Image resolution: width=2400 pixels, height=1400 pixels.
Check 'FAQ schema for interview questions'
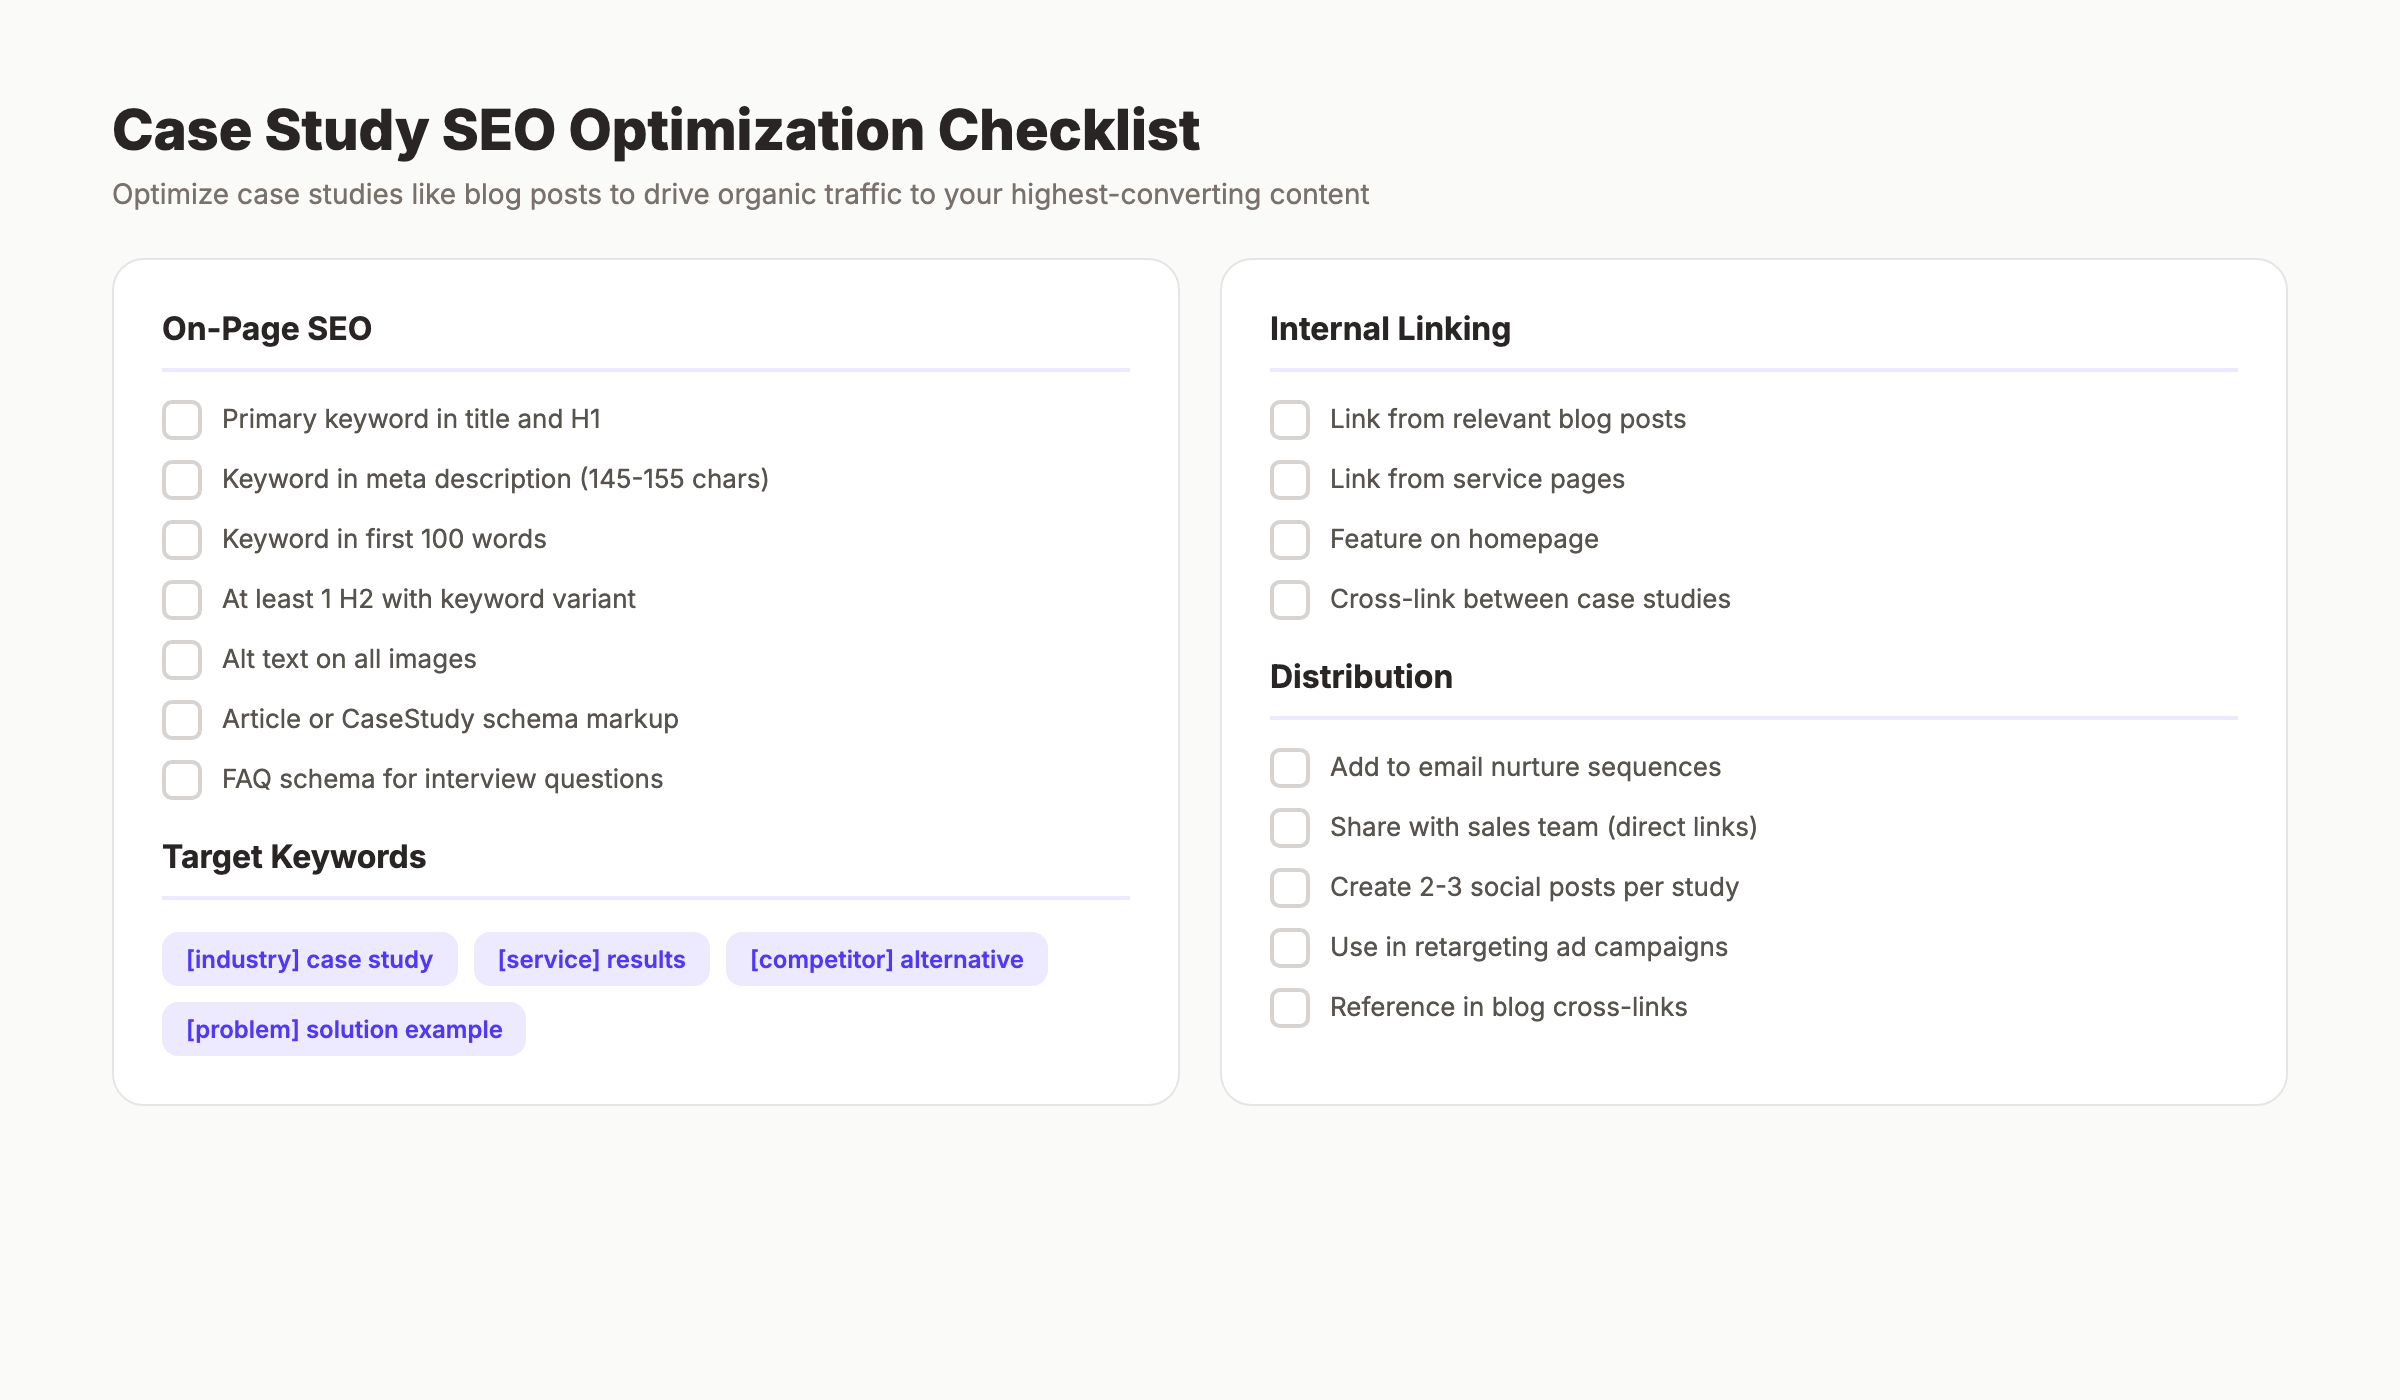click(x=181, y=780)
